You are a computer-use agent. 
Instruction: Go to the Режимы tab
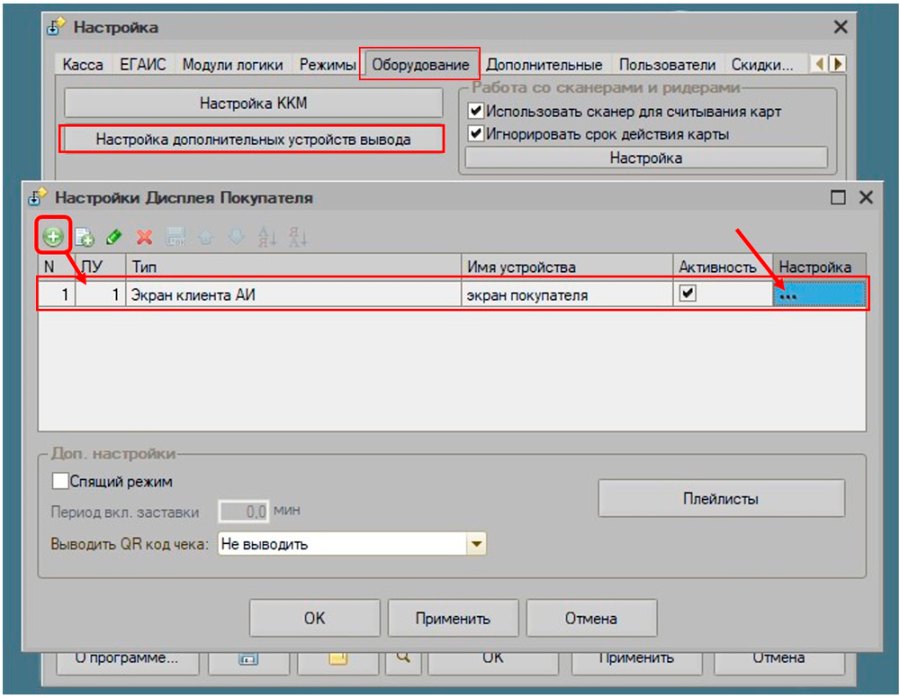click(328, 64)
